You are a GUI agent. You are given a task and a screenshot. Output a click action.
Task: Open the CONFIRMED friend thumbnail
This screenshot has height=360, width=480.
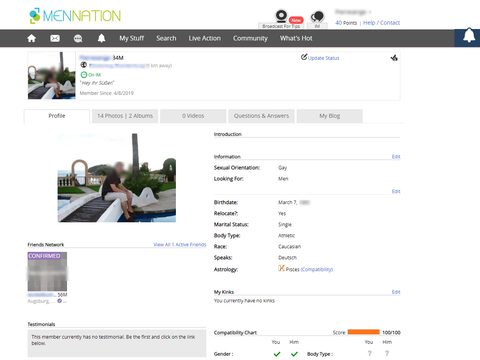click(x=47, y=271)
